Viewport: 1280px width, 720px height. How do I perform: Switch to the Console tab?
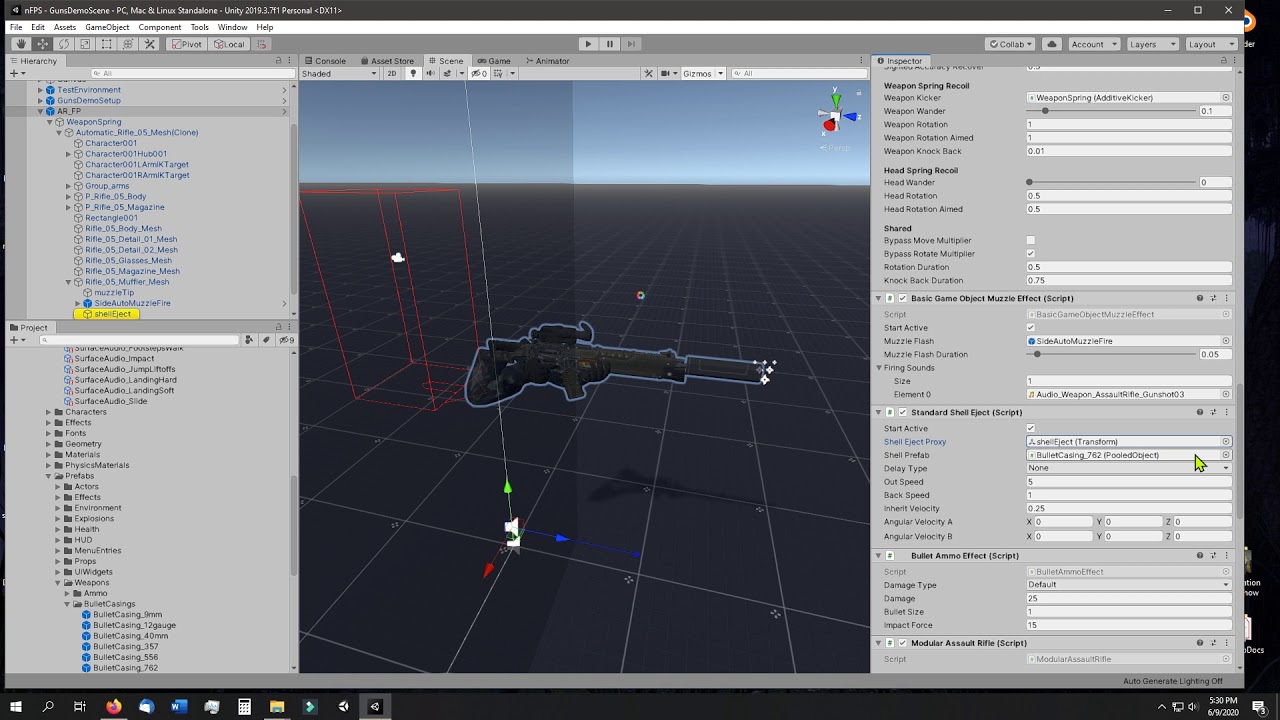pos(325,61)
